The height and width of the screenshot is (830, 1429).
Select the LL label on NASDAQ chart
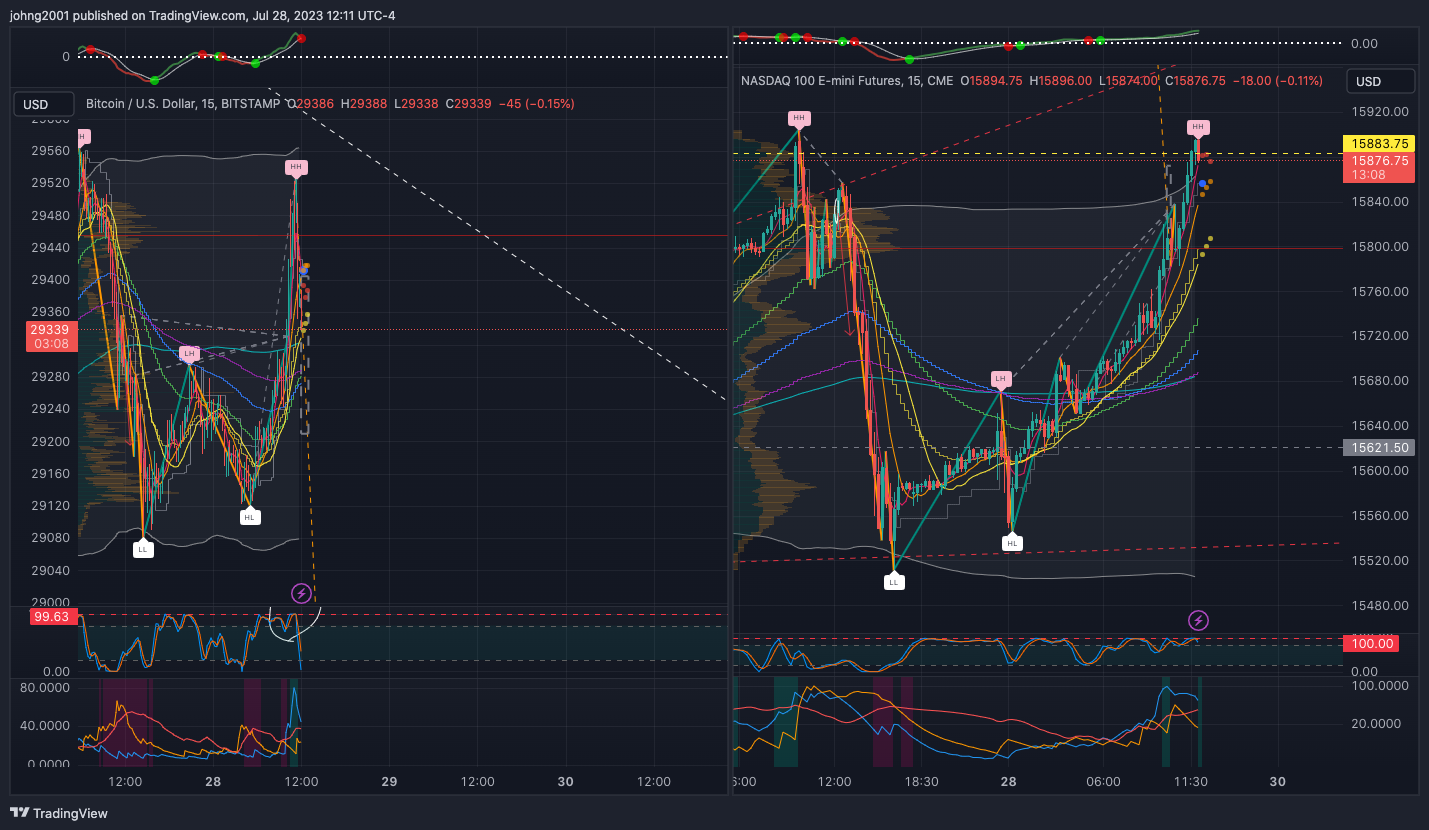(x=894, y=581)
